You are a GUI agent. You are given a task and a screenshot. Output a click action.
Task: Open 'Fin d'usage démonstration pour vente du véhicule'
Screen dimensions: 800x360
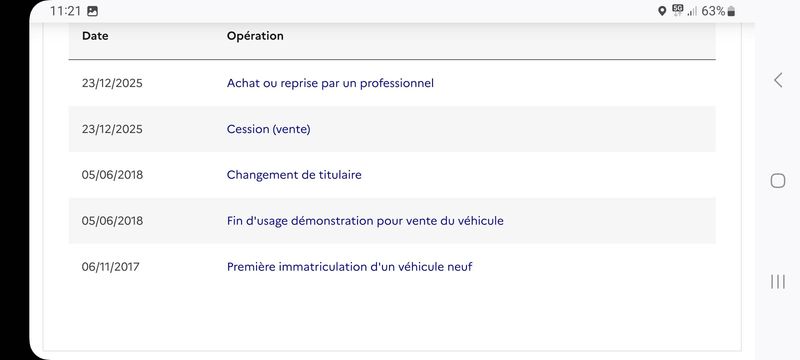coord(365,221)
